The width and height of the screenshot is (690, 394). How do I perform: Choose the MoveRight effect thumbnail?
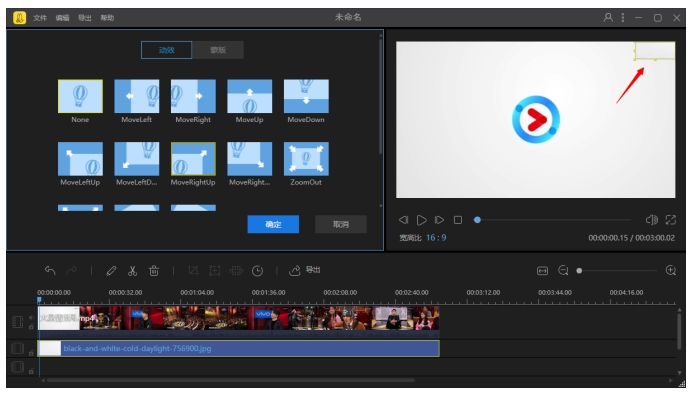[x=193, y=96]
